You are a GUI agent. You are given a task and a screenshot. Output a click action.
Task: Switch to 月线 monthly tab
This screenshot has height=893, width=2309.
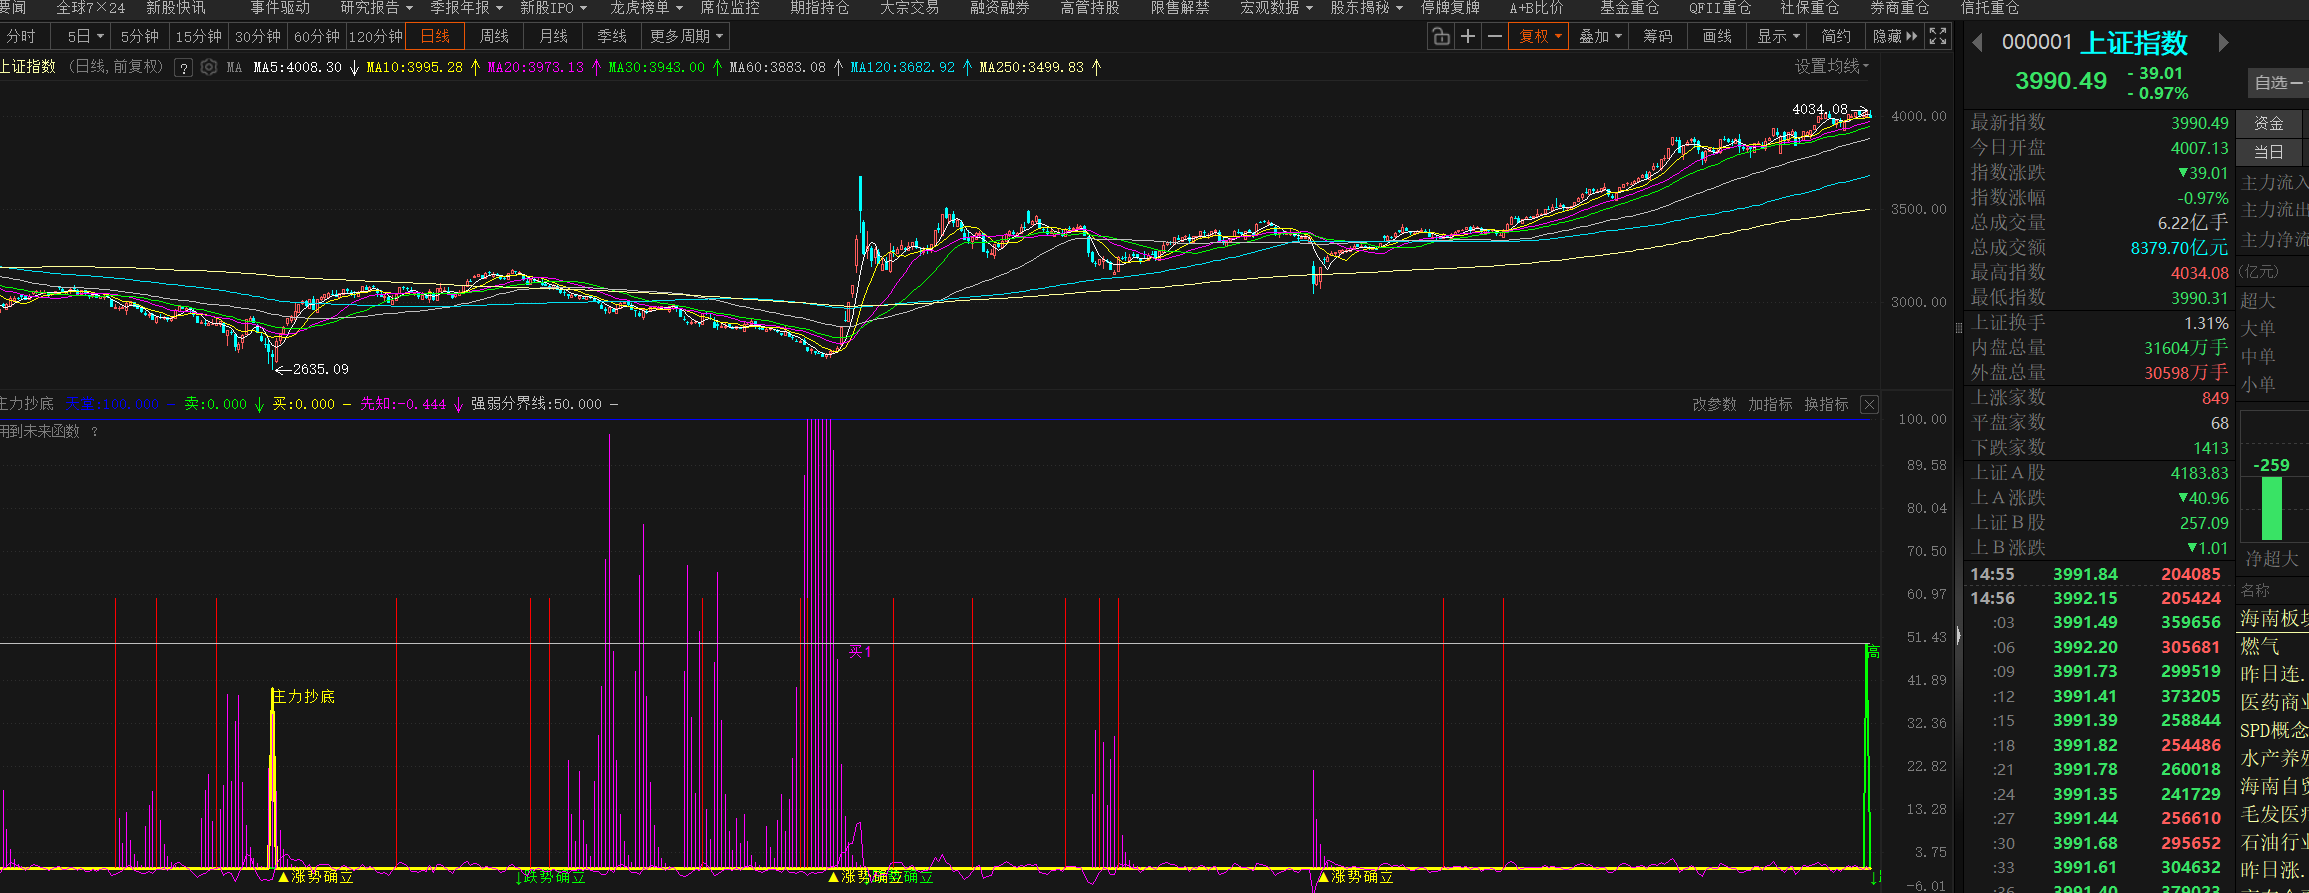553,37
